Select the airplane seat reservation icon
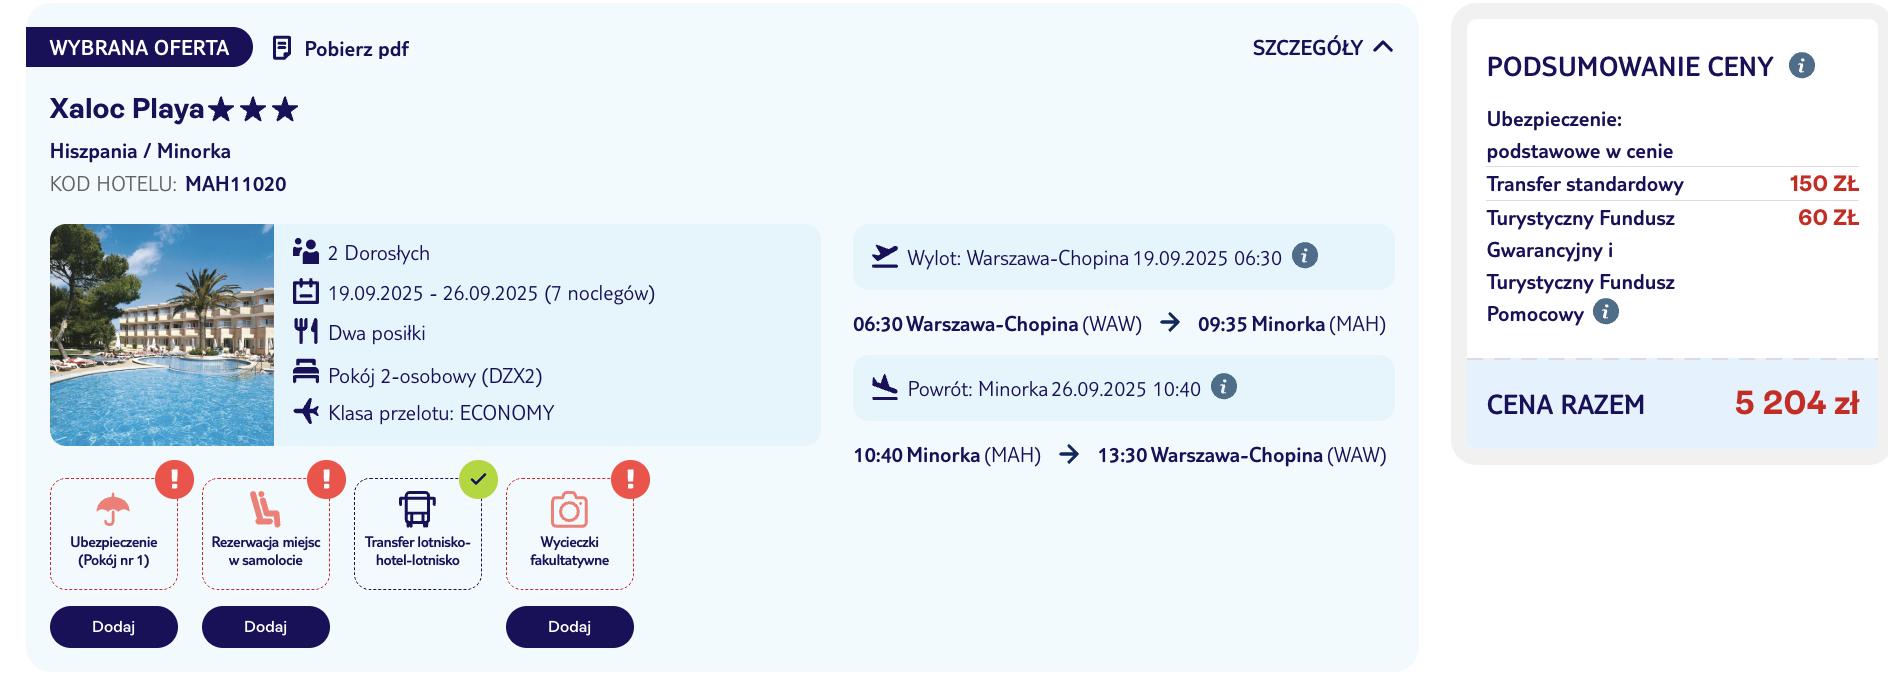Viewport: 1888px width, 694px height. 265,509
